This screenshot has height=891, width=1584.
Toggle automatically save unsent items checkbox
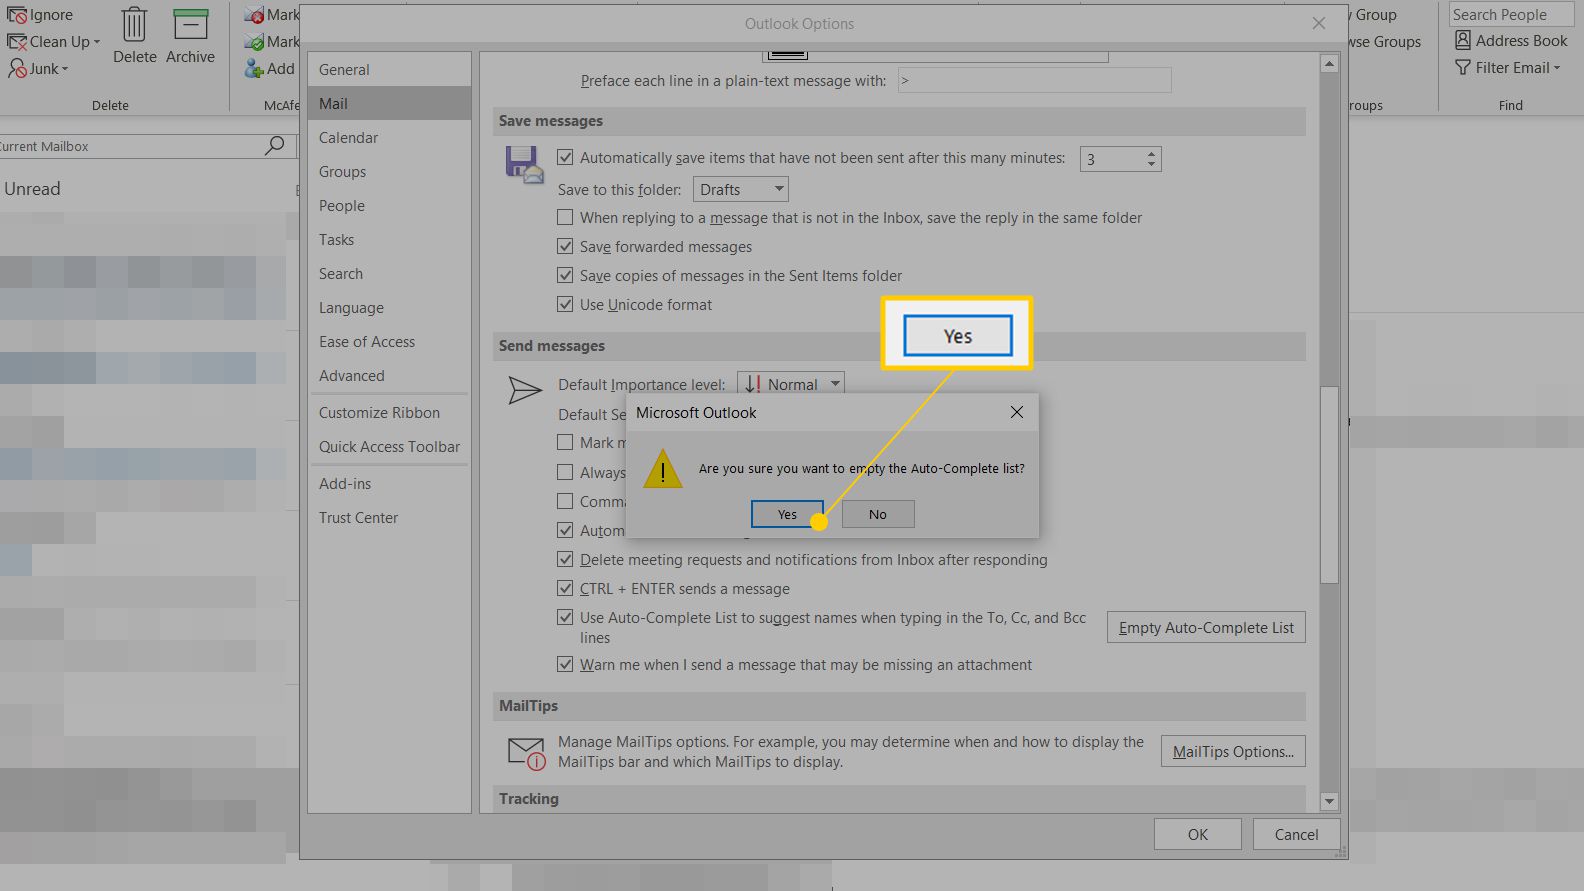coord(565,158)
